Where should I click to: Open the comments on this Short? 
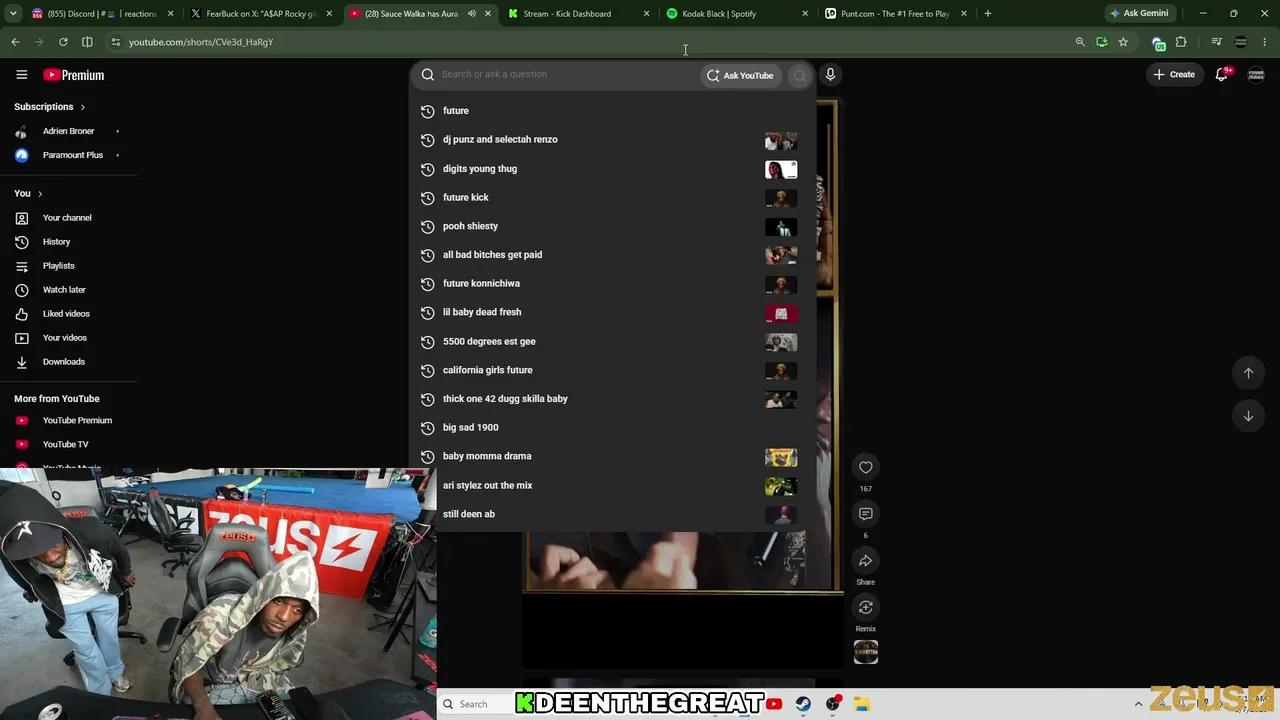coord(866,514)
